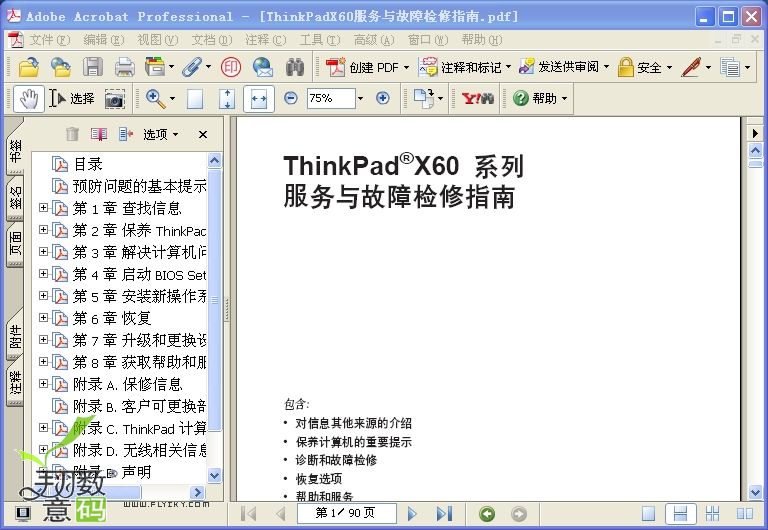768x530 pixels.
Task: Go to the first page
Action: click(x=249, y=513)
